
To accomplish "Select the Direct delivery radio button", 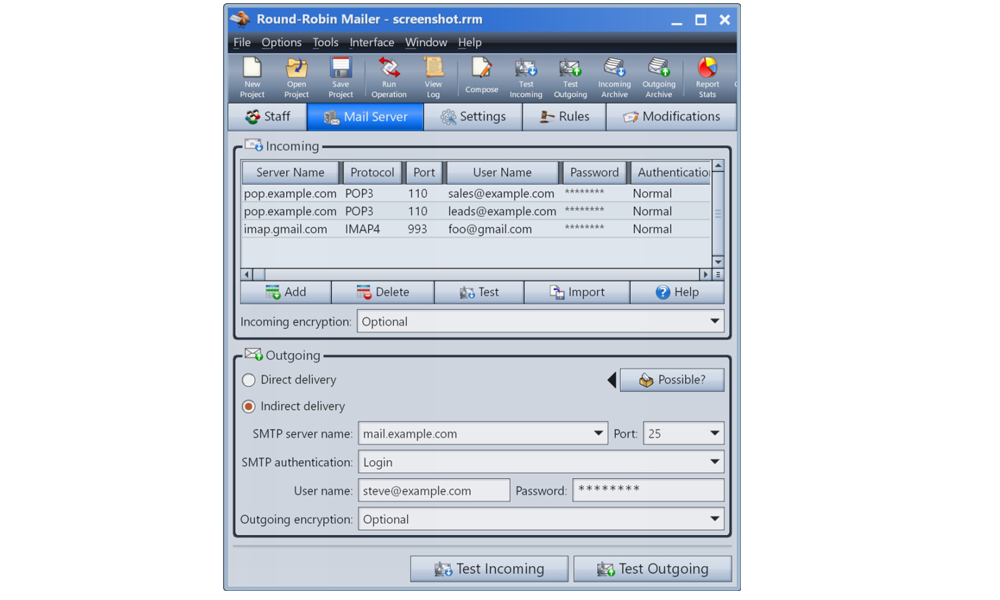I will click(249, 380).
